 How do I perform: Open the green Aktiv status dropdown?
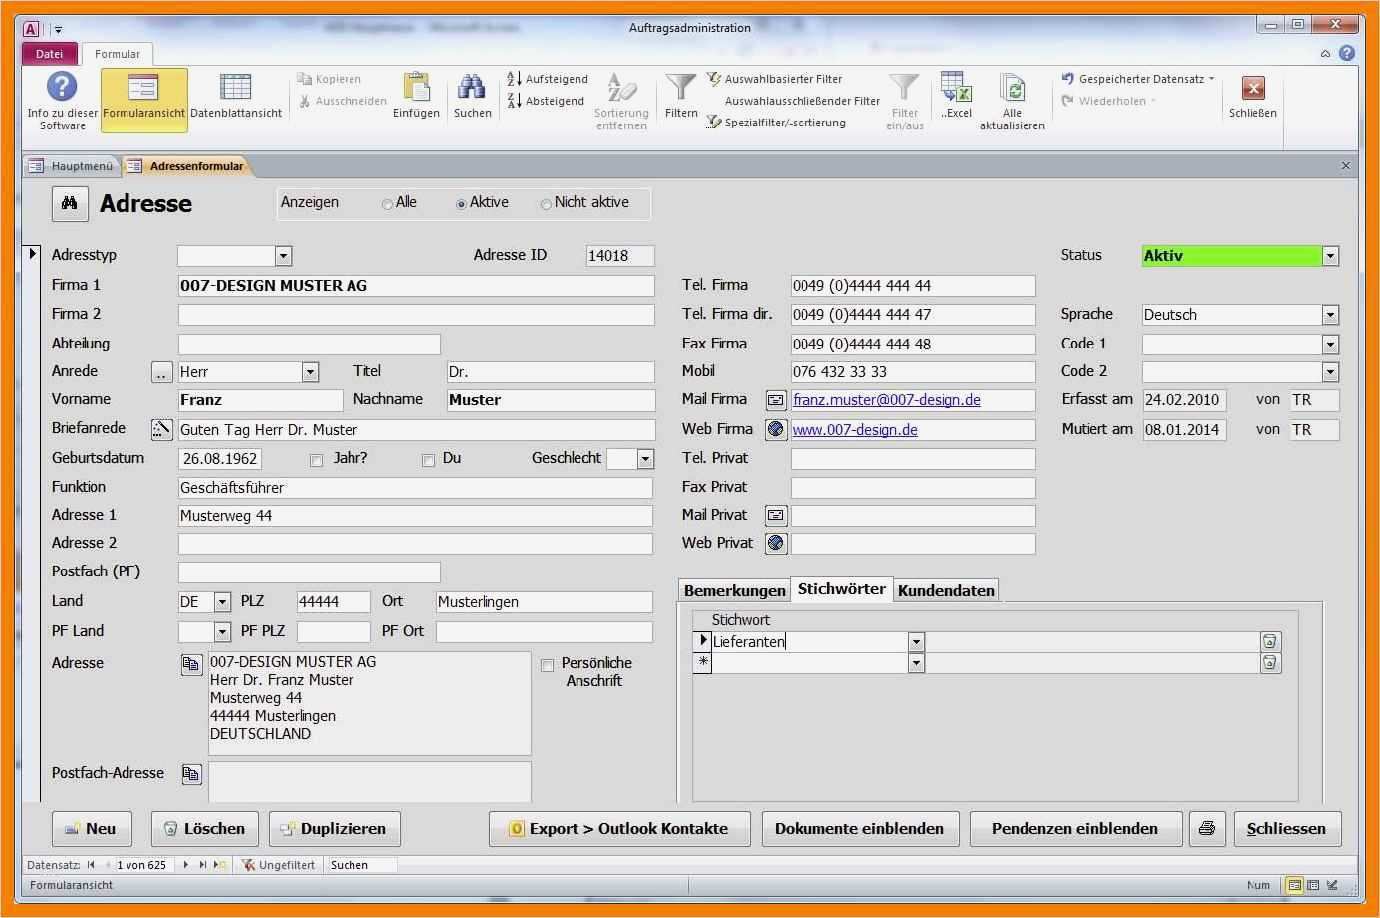click(x=1329, y=256)
